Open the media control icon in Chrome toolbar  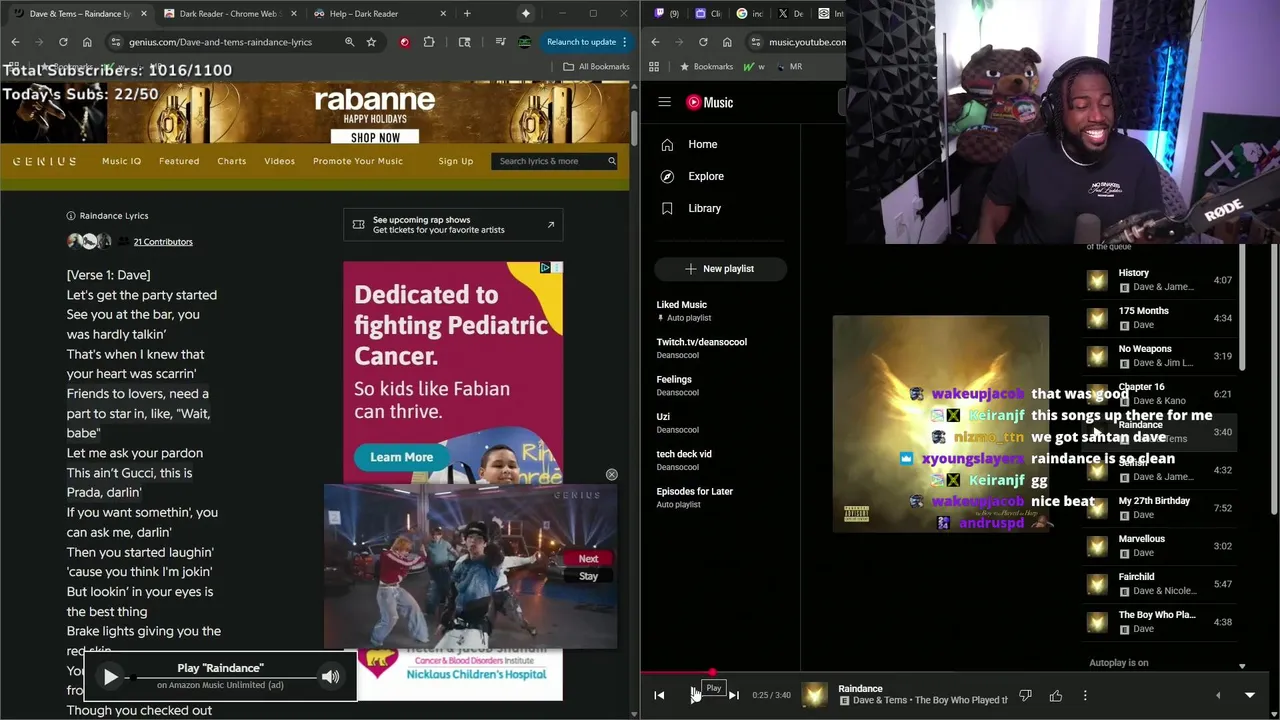click(x=500, y=42)
